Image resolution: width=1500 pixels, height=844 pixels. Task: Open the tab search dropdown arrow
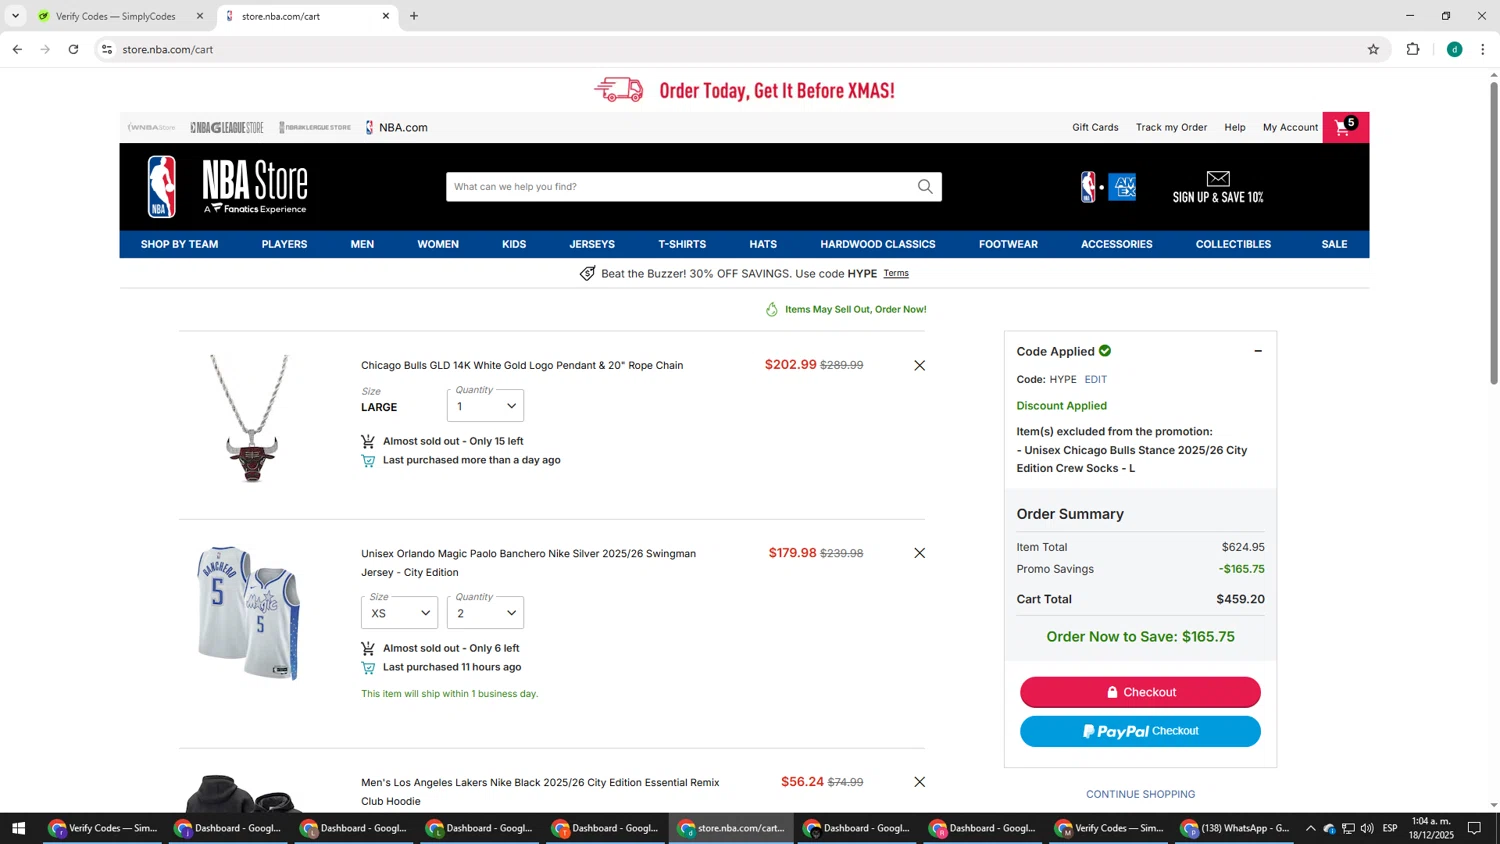[15, 16]
